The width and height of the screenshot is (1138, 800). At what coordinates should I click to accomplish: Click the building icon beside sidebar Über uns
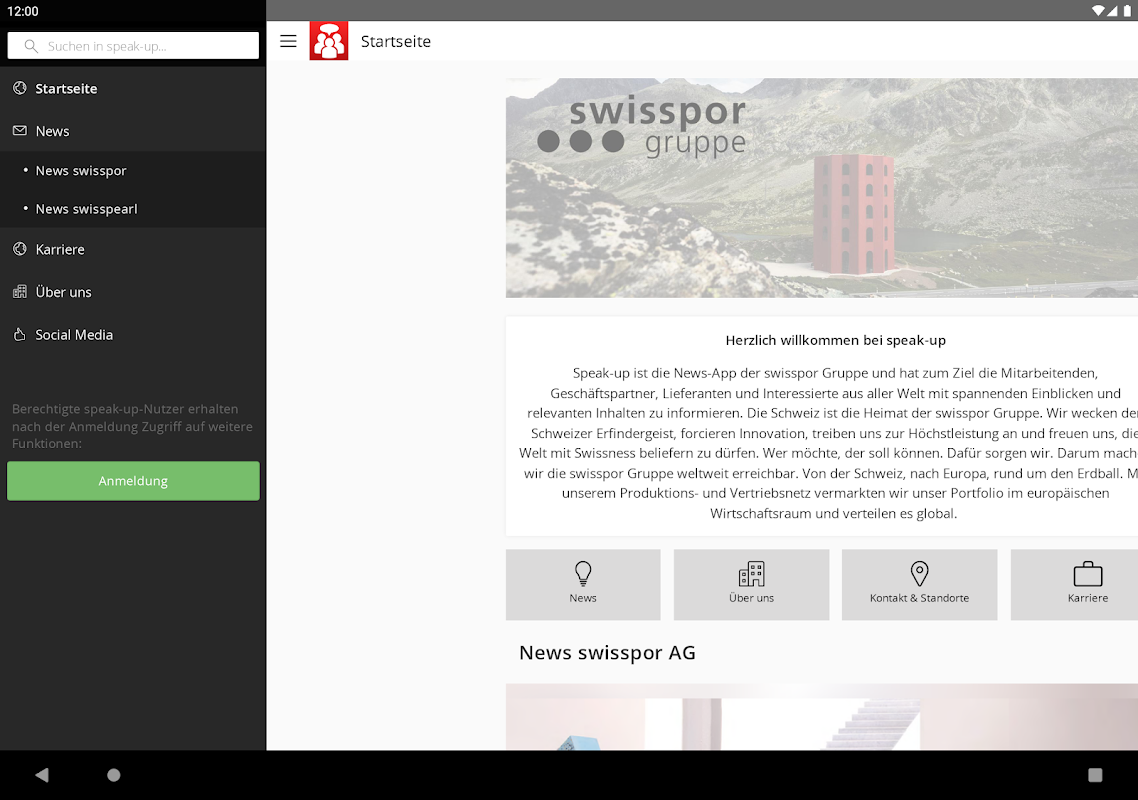coord(20,292)
